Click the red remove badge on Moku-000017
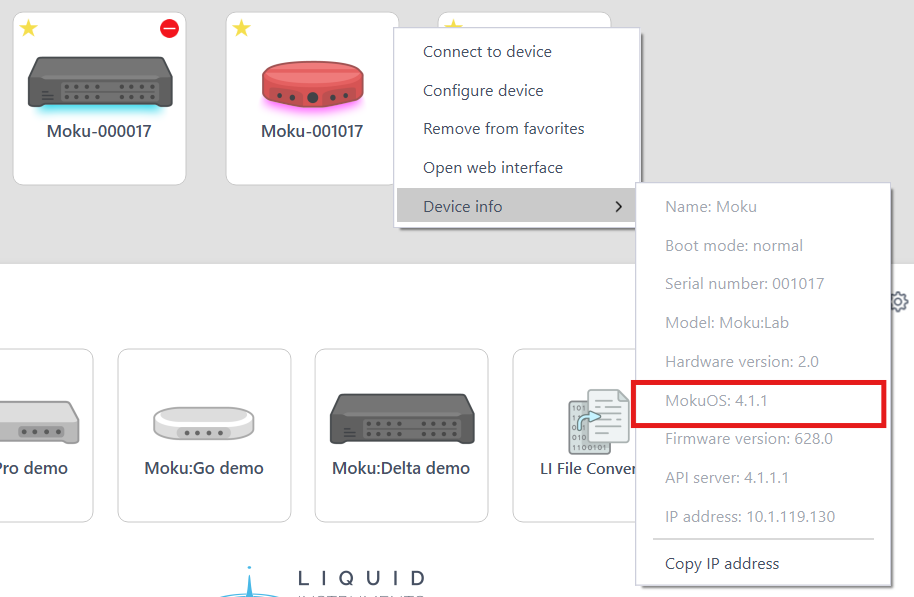The width and height of the screenshot is (914, 597). pyautogui.click(x=169, y=29)
